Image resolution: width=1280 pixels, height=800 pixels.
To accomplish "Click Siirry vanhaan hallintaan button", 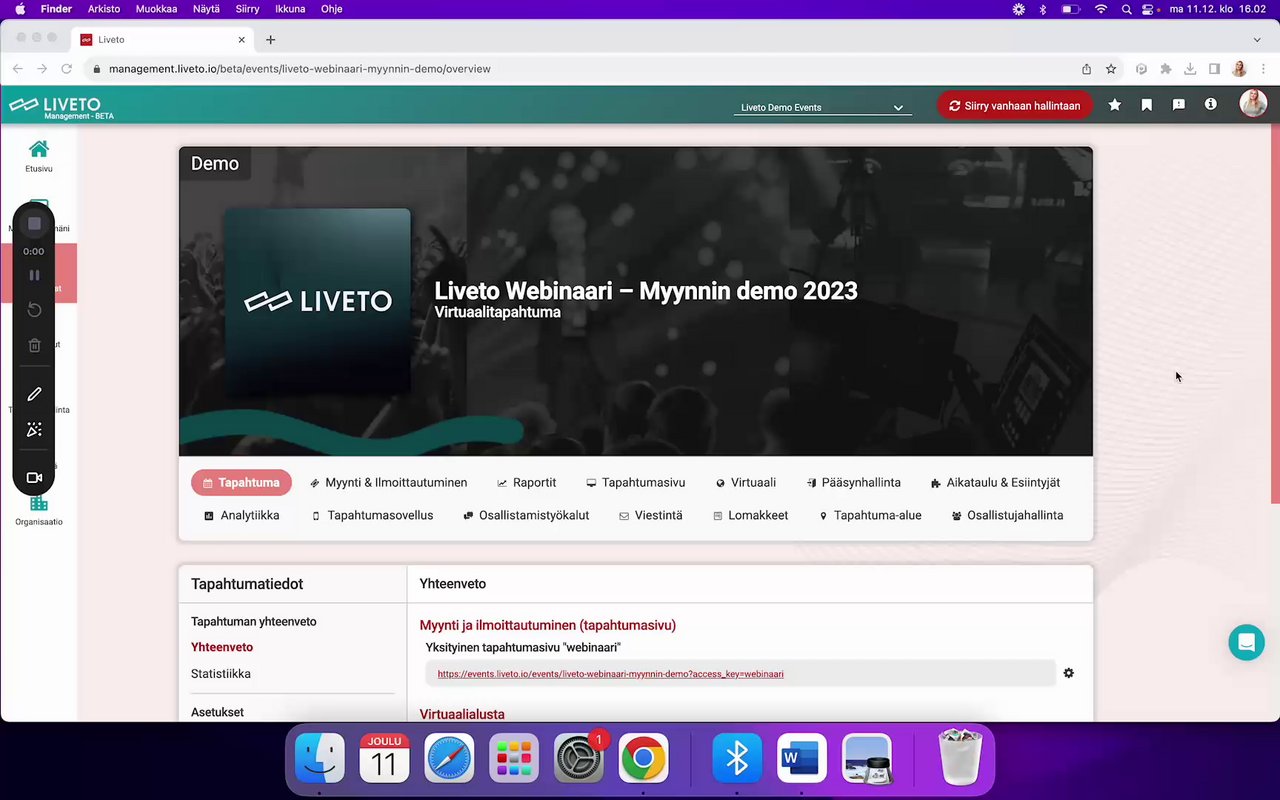I will click(x=1015, y=105).
